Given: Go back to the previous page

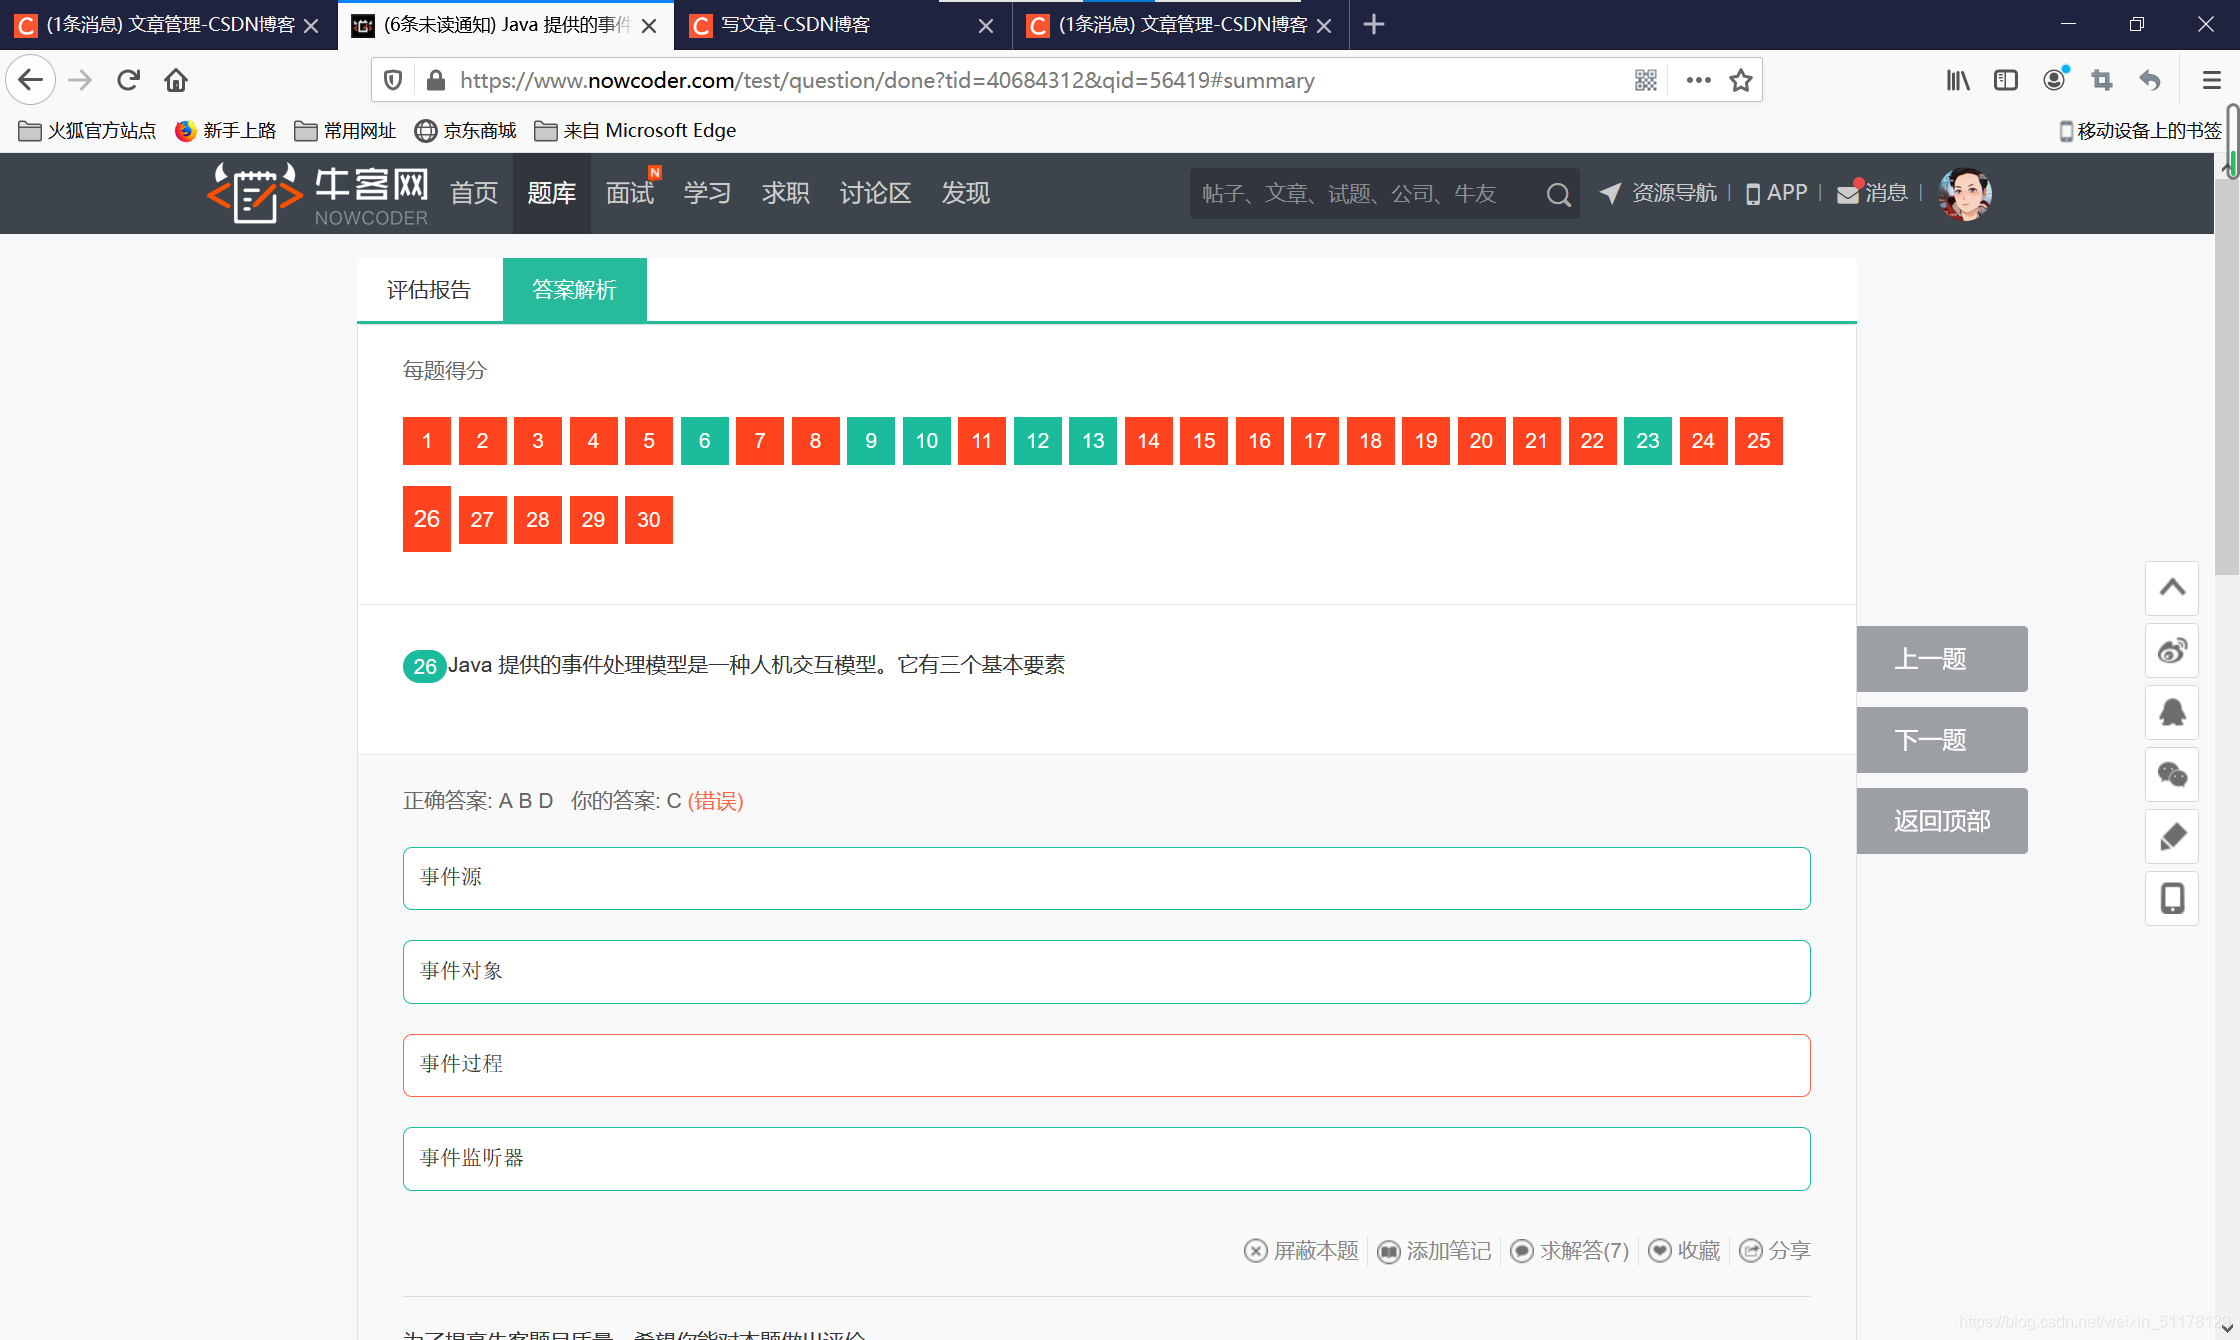Looking at the screenshot, I should point(31,80).
